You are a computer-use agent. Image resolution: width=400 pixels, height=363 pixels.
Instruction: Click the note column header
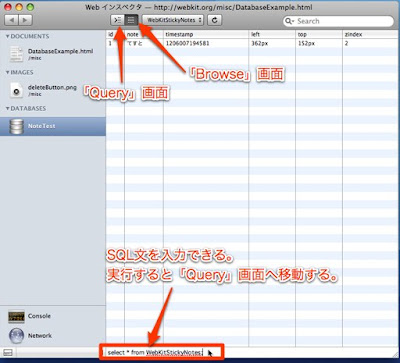(x=144, y=34)
